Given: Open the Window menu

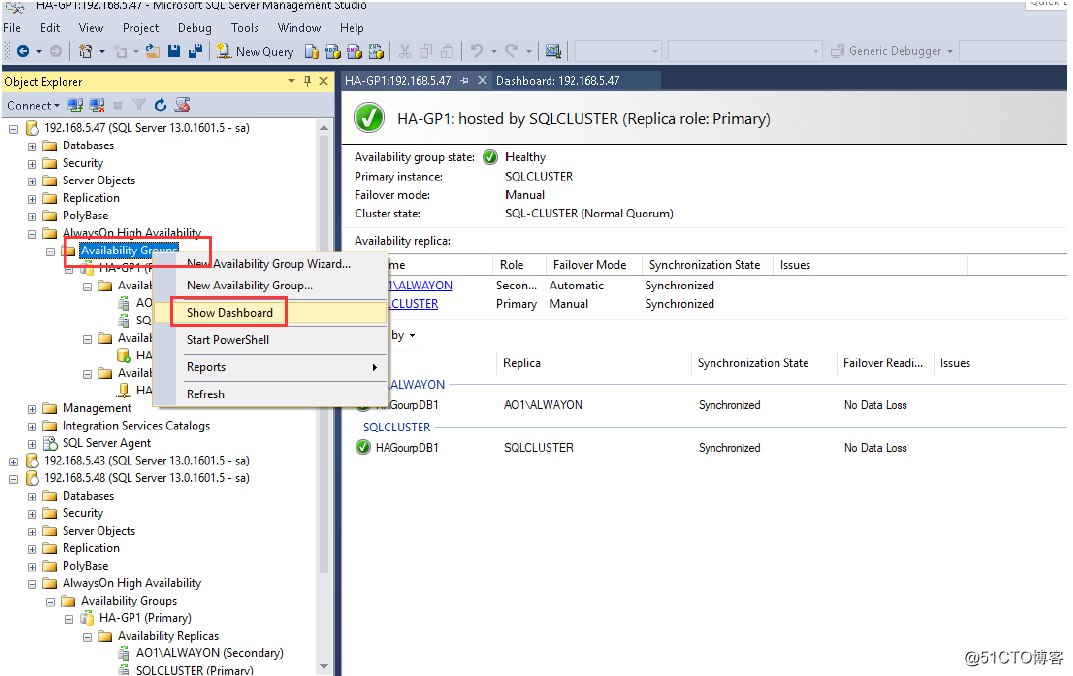Looking at the screenshot, I should pos(299,28).
